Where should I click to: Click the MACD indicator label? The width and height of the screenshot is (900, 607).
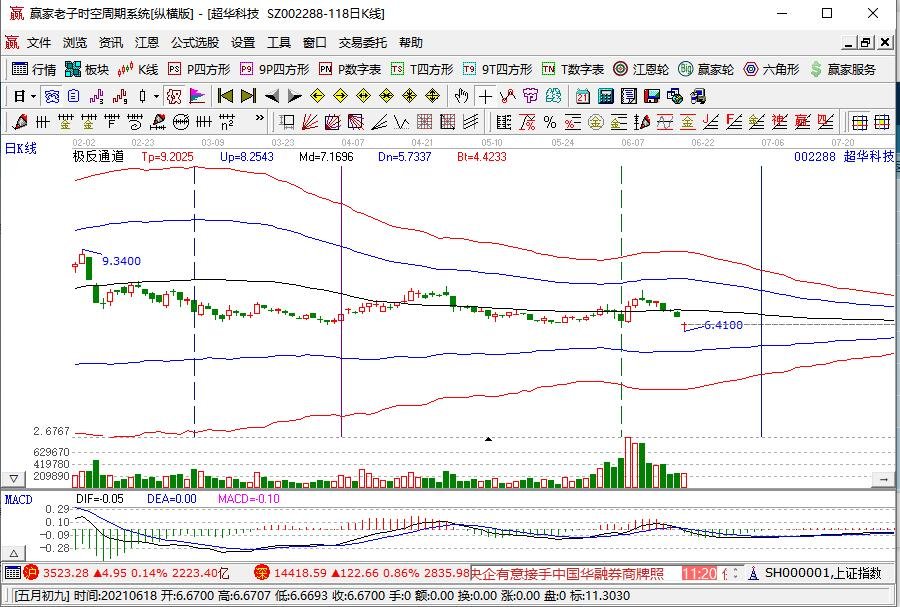19,500
